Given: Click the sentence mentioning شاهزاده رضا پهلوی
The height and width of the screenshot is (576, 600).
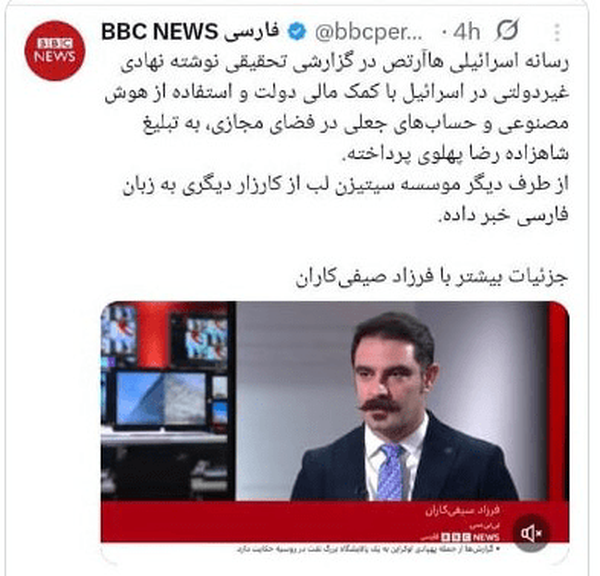Looking at the screenshot, I should [x=455, y=154].
